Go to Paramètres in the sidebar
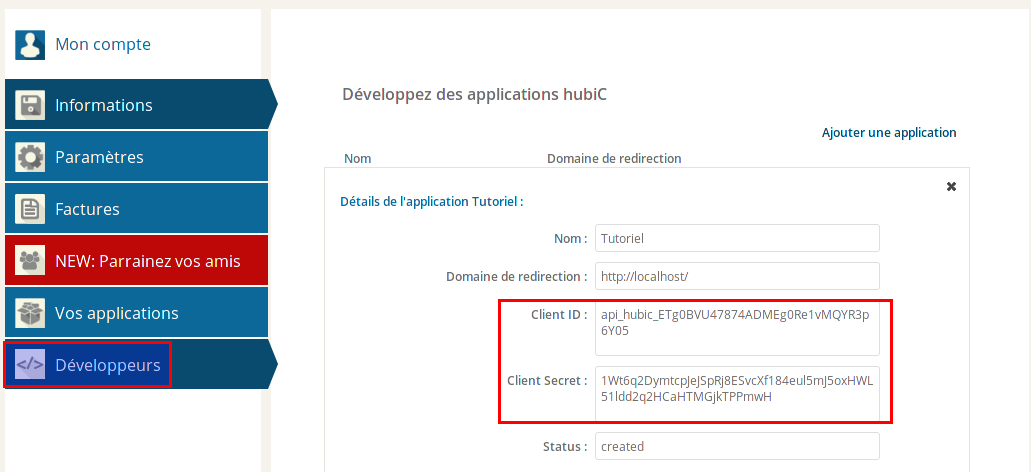The height and width of the screenshot is (472, 1031). click(137, 156)
